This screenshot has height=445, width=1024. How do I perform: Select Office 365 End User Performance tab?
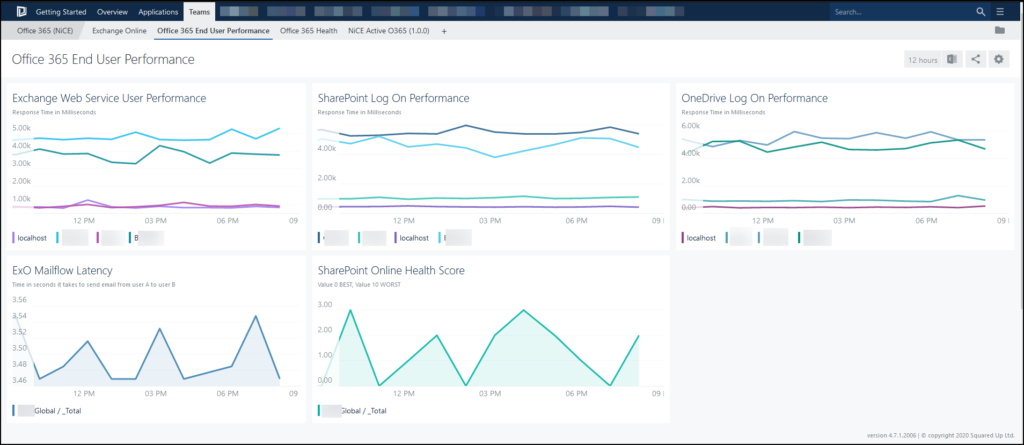214,31
